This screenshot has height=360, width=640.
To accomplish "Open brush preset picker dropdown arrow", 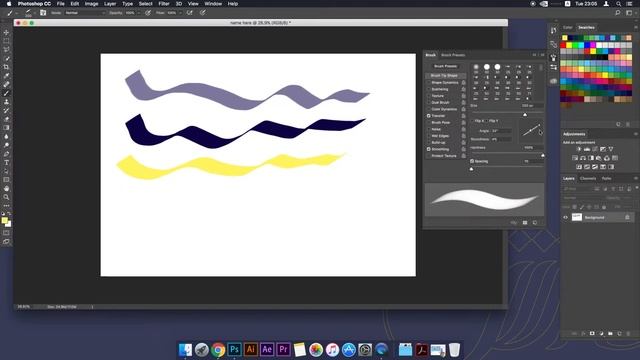I will pos(34,13).
